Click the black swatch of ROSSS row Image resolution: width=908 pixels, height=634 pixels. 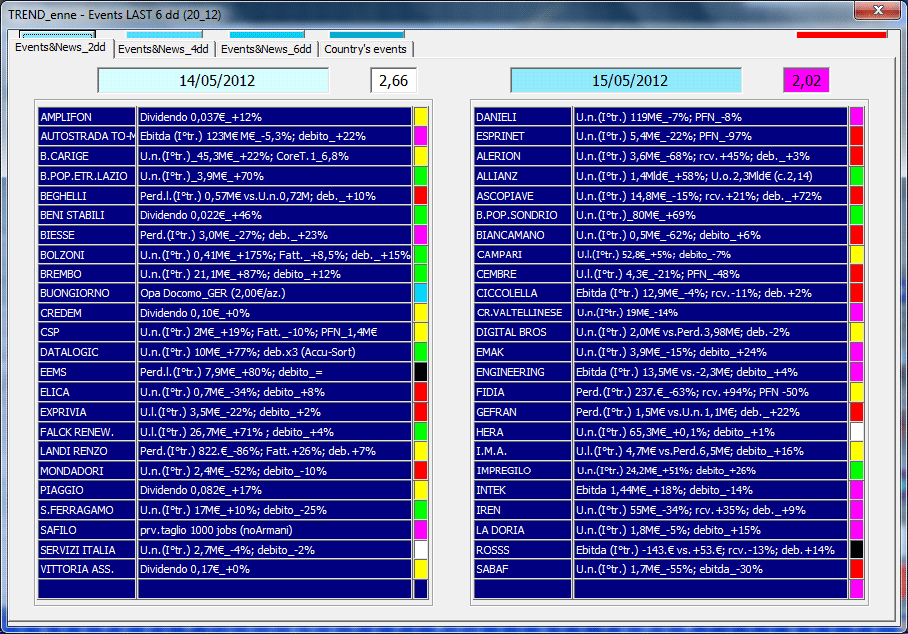[x=857, y=549]
